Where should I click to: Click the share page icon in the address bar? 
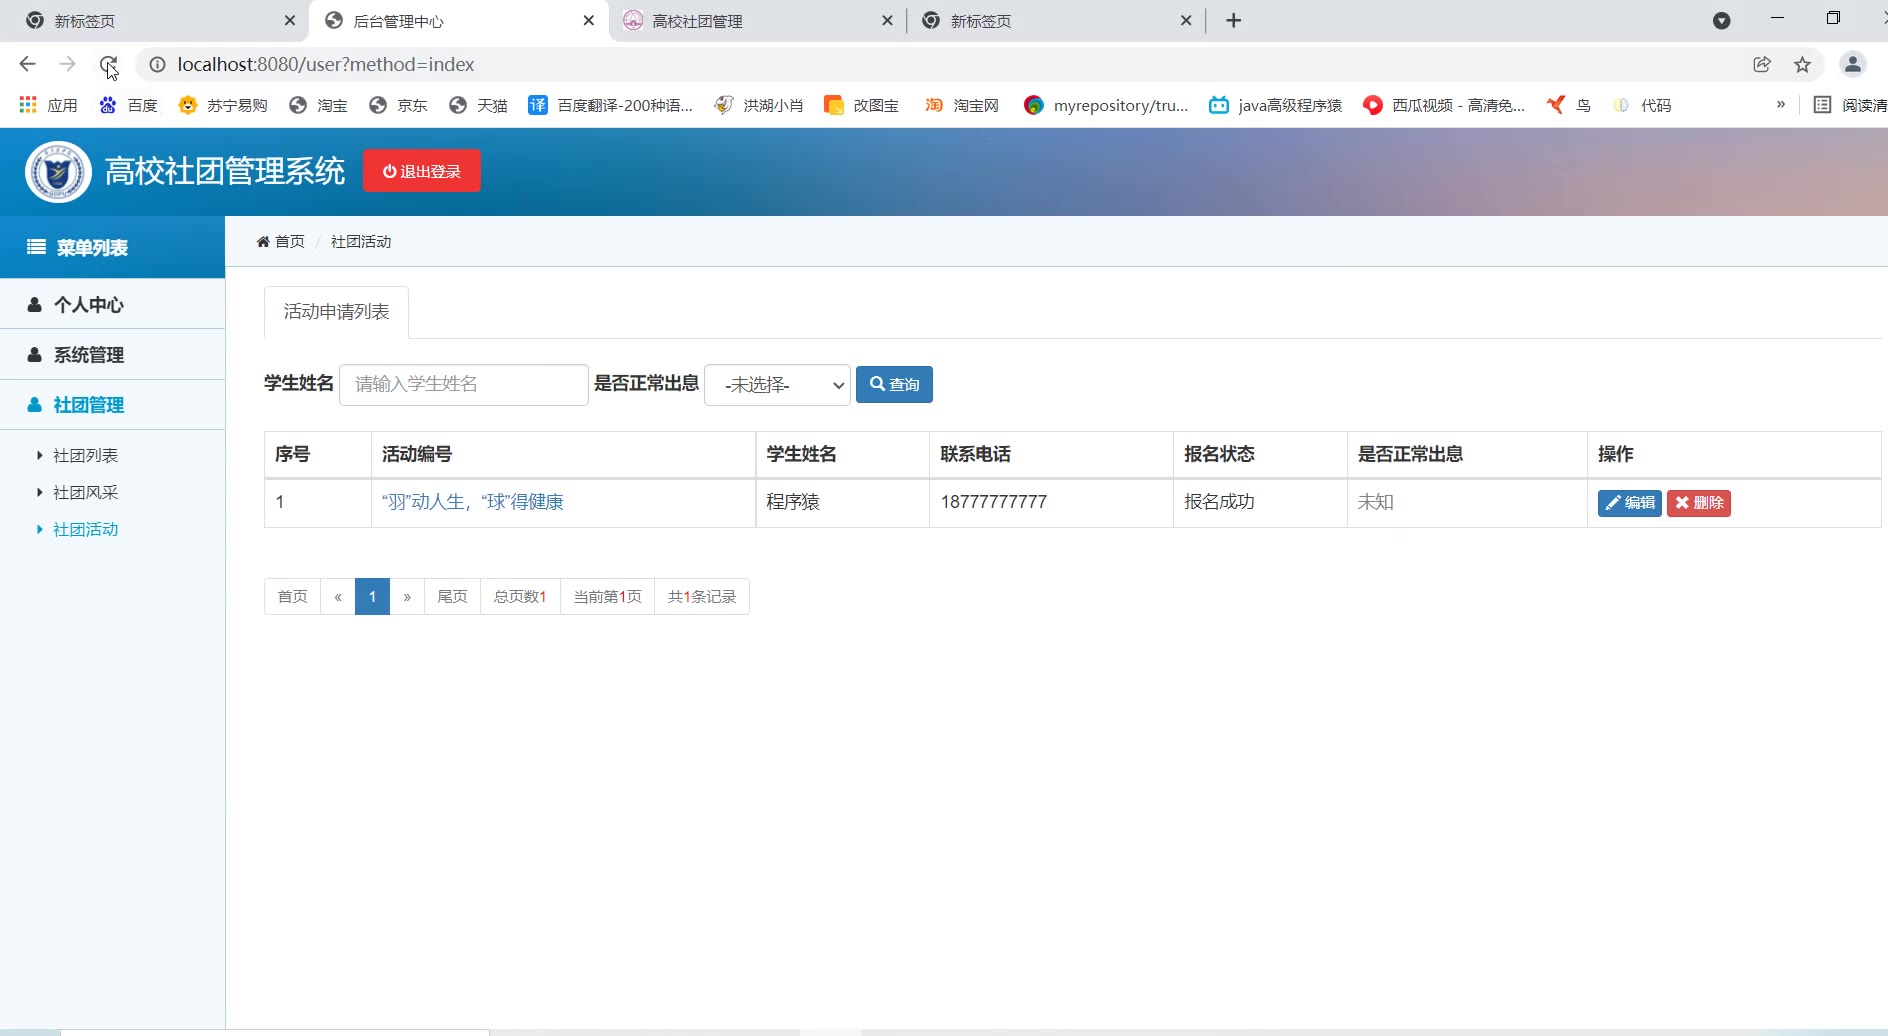[x=1762, y=65]
